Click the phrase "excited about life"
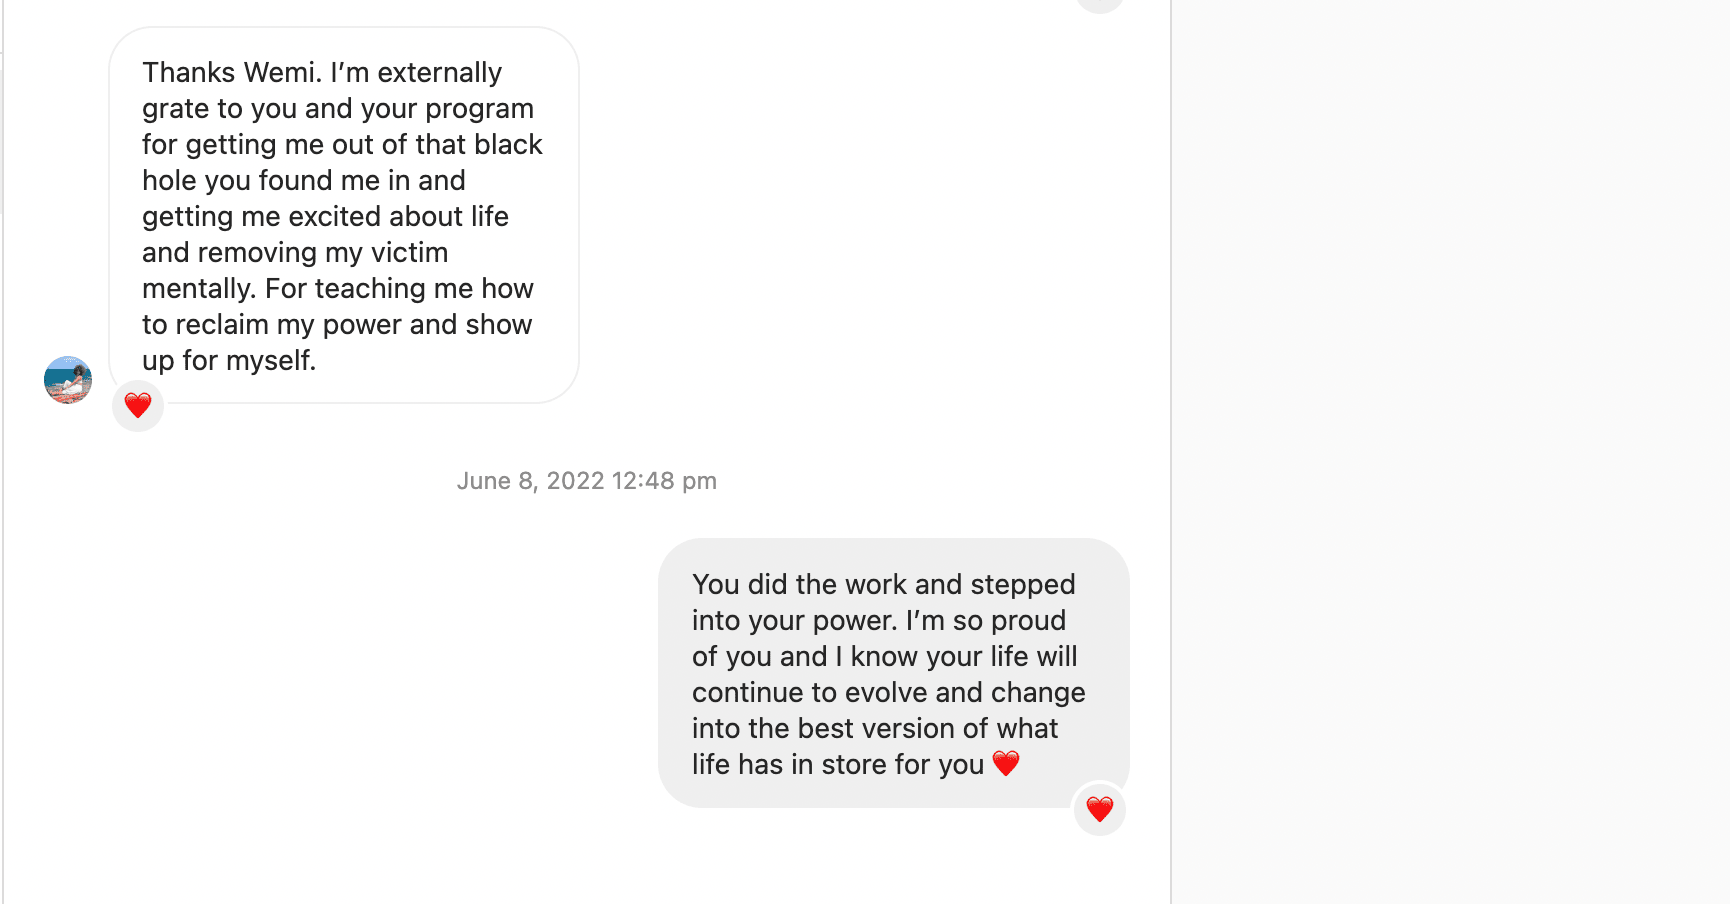This screenshot has width=1730, height=904. coord(398,217)
